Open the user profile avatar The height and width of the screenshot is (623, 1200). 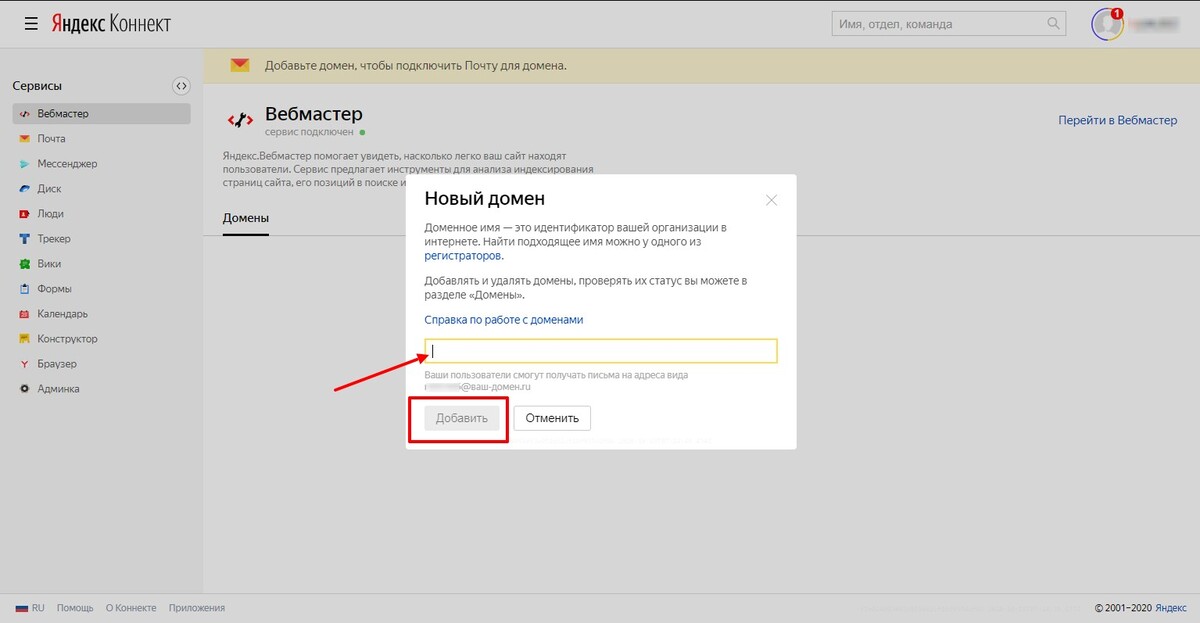coord(1107,24)
